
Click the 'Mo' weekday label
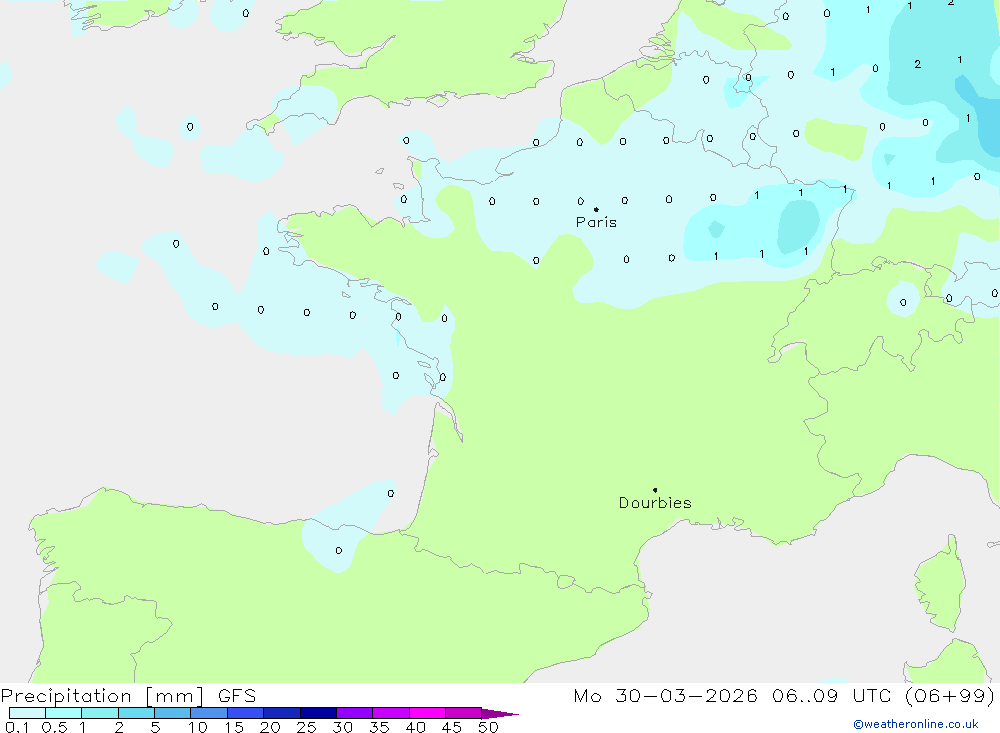click(x=587, y=695)
